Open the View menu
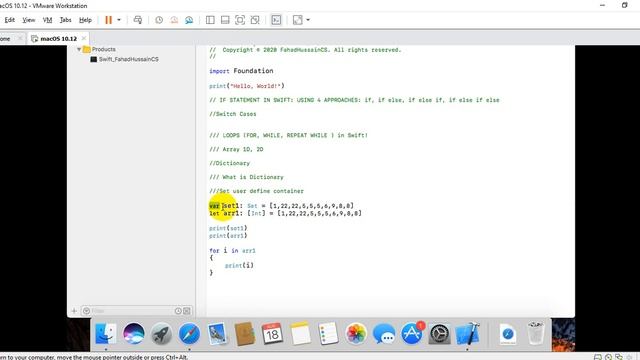Screen dimensions: 640x360 [28, 20]
